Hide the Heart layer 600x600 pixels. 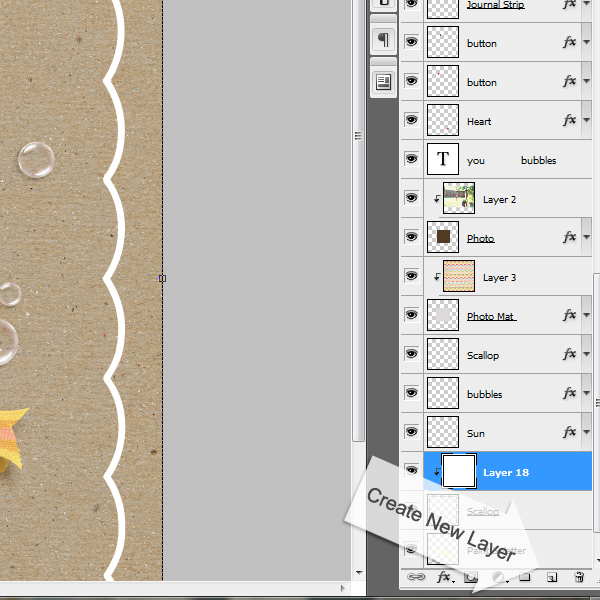[x=411, y=120]
